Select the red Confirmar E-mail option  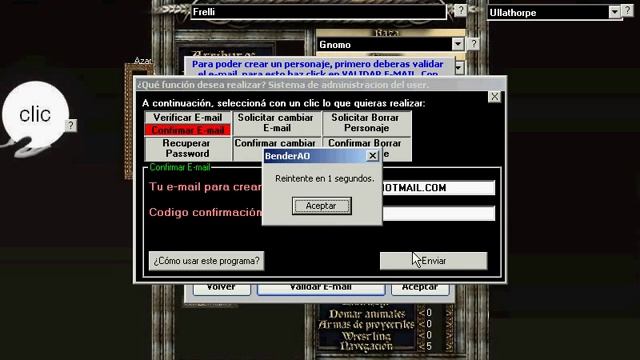188,130
